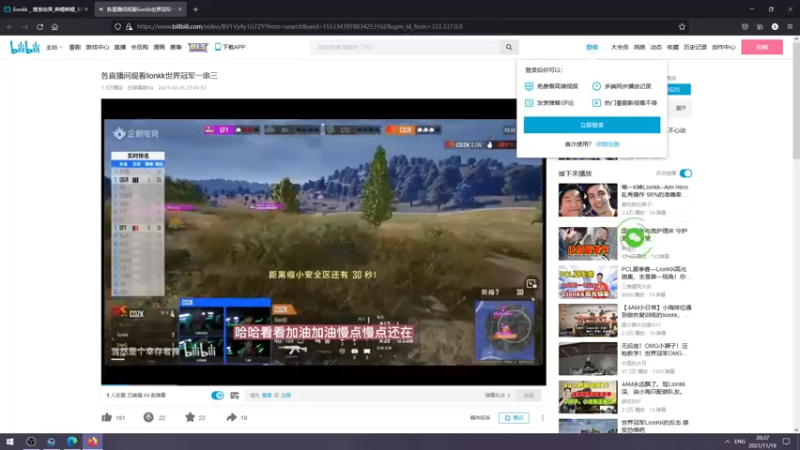Screen dimensions: 800x450
Task: Toggle the danmaku display switch below player
Action: point(217,395)
